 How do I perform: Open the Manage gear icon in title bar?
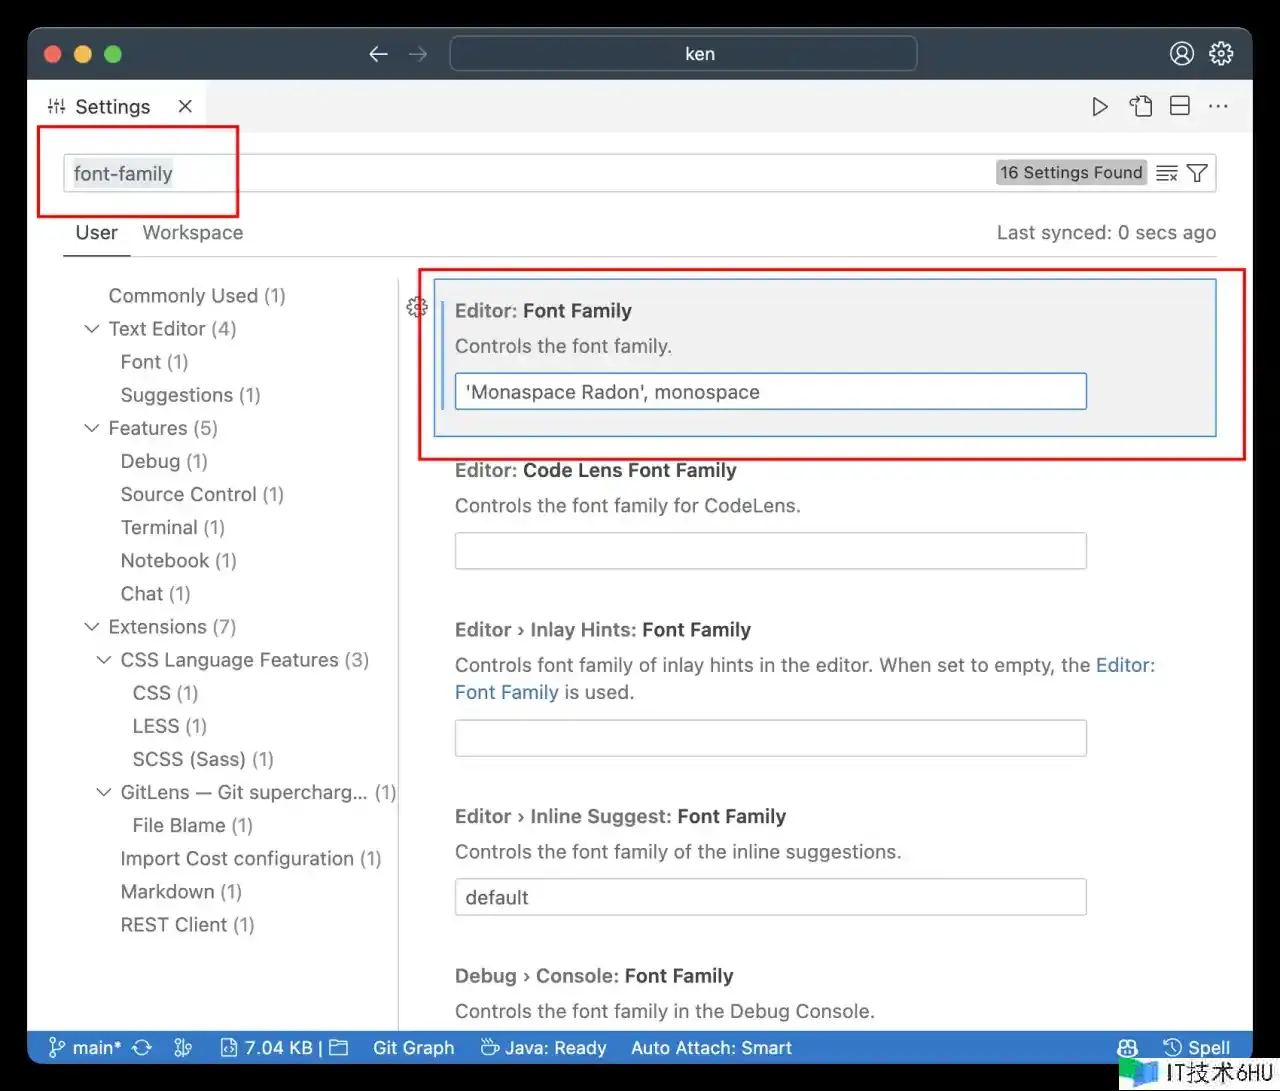pyautogui.click(x=1221, y=54)
